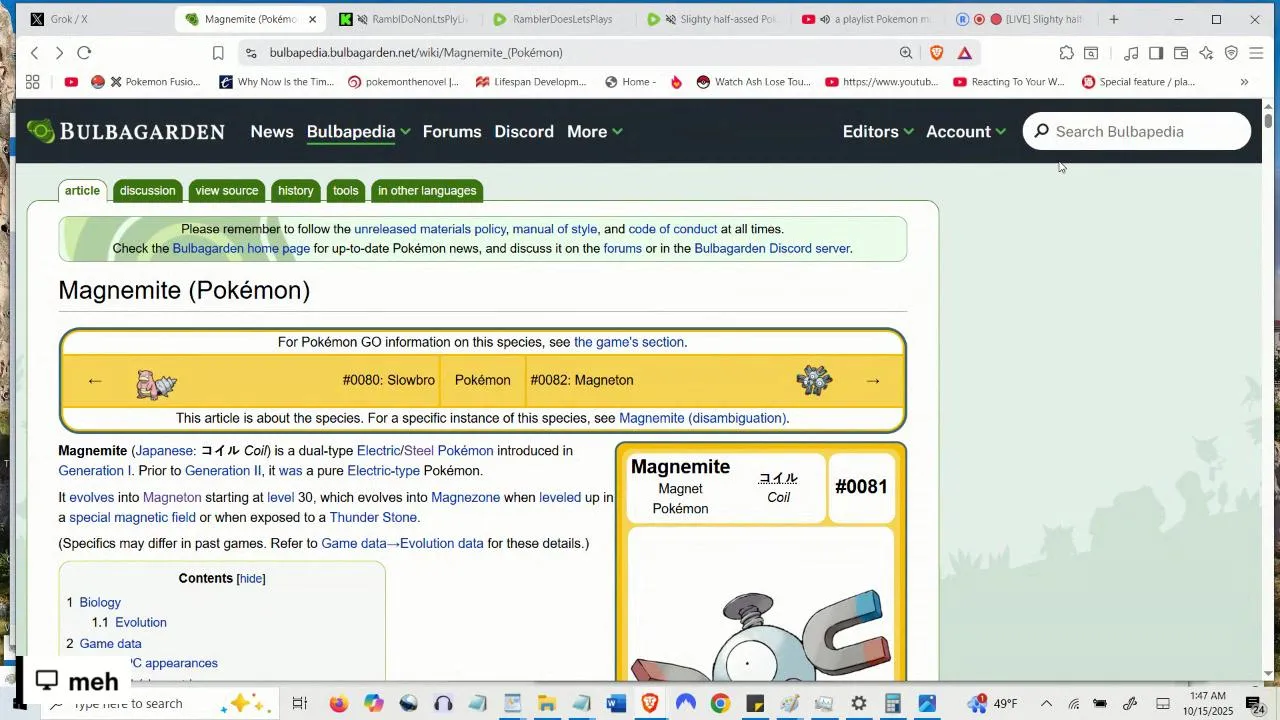Open the #0082: Magneton link

click(x=582, y=380)
